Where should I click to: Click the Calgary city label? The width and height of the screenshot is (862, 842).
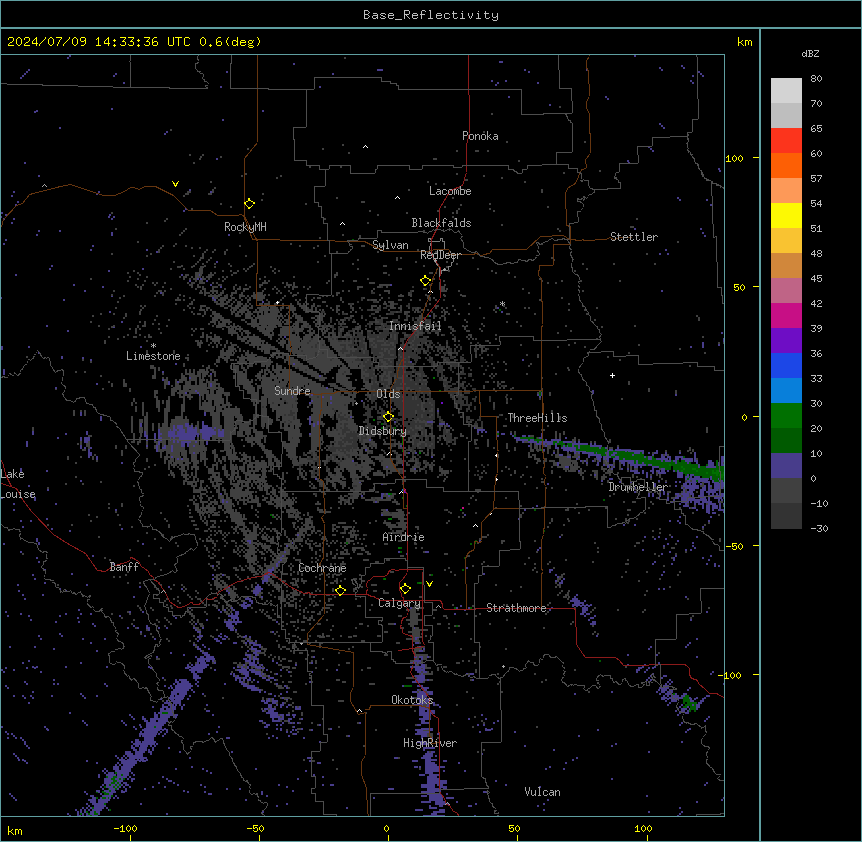click(399, 603)
